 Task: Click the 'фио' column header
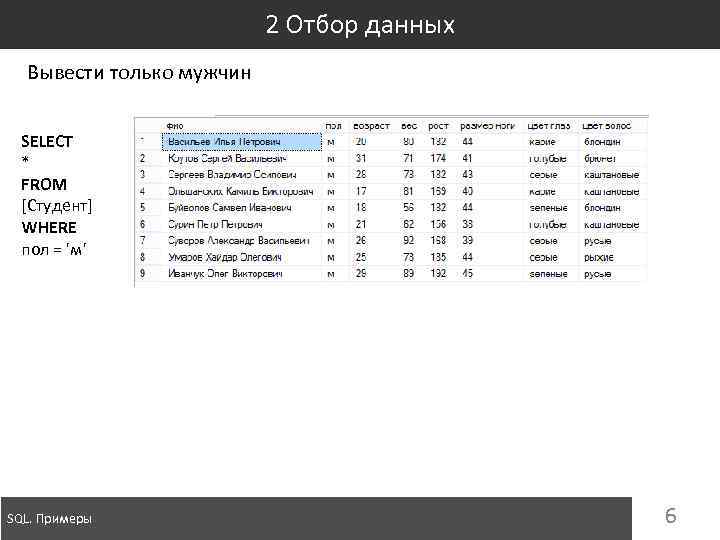(175, 126)
